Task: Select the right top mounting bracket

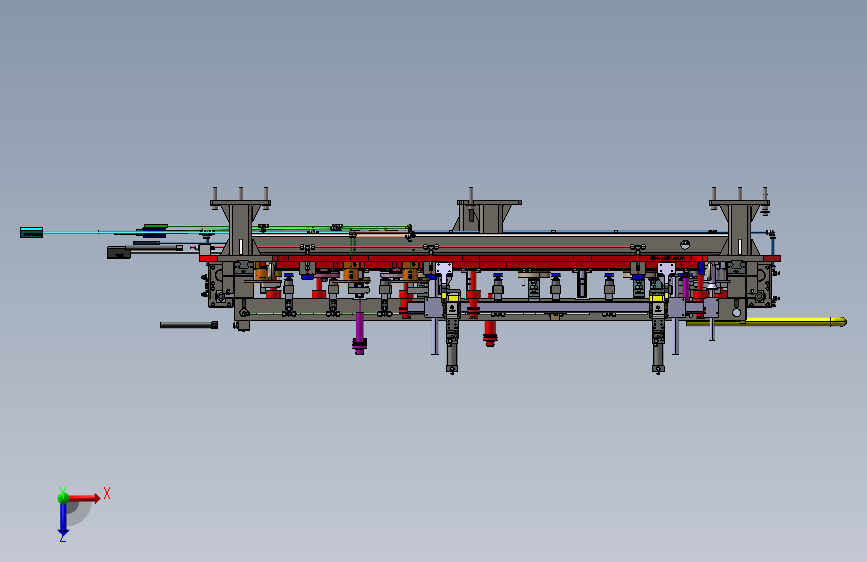Action: [x=740, y=227]
